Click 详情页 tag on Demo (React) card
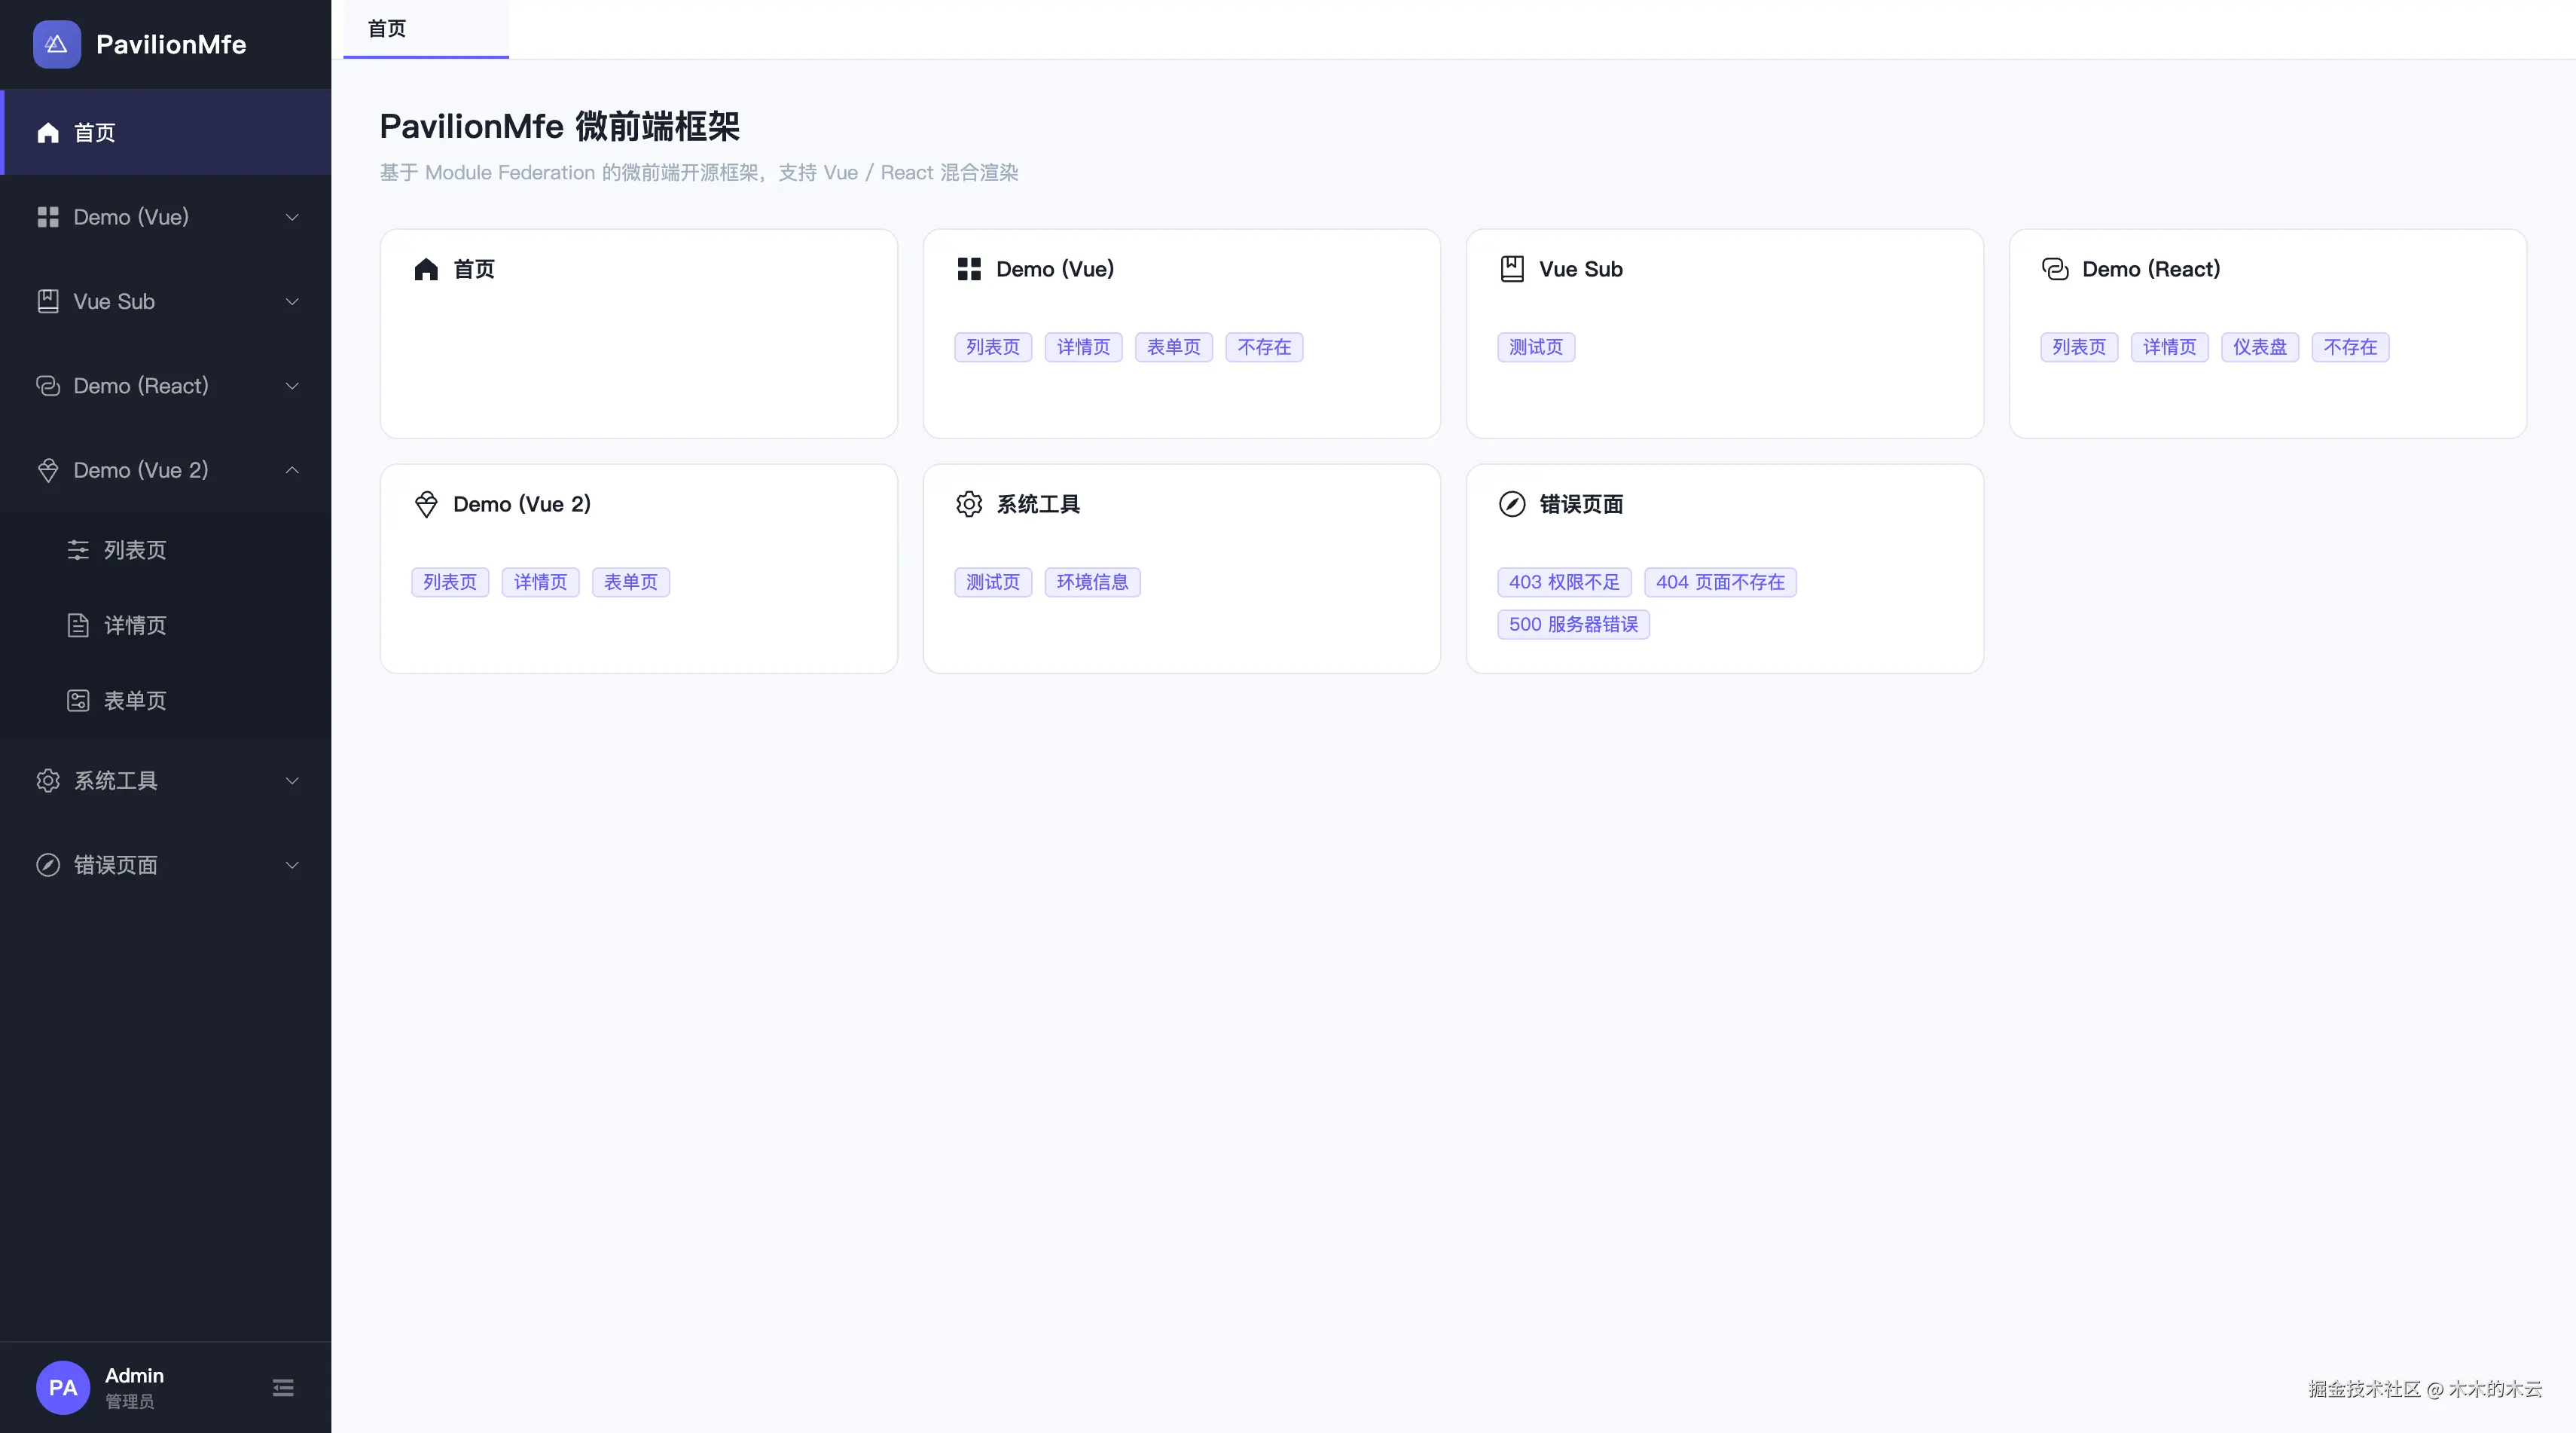Image resolution: width=2576 pixels, height=1433 pixels. coord(2170,347)
